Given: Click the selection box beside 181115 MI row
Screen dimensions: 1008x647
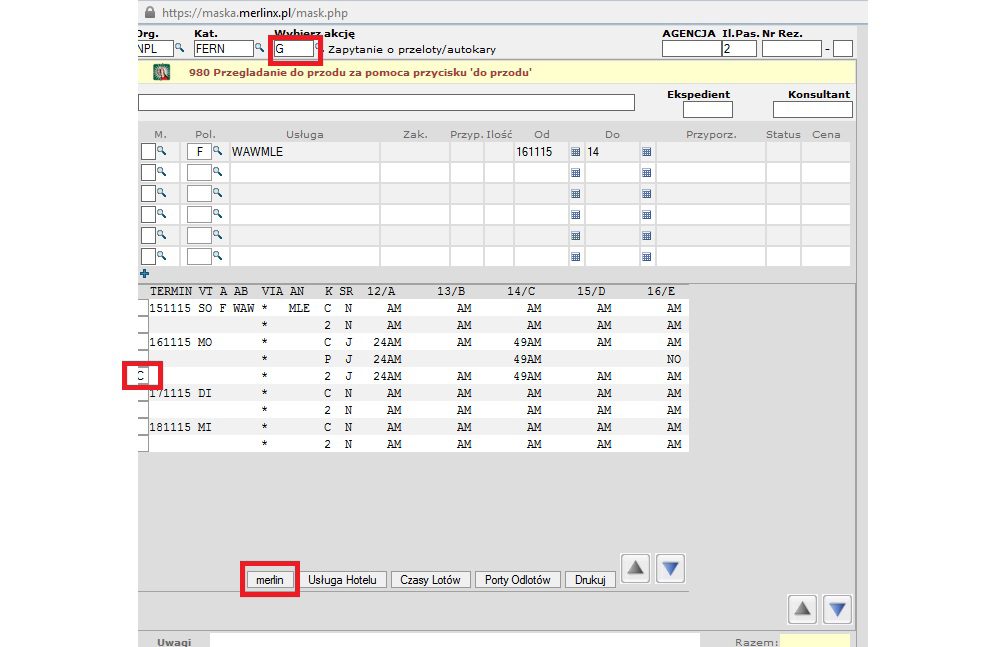Looking at the screenshot, I should pos(143,427).
